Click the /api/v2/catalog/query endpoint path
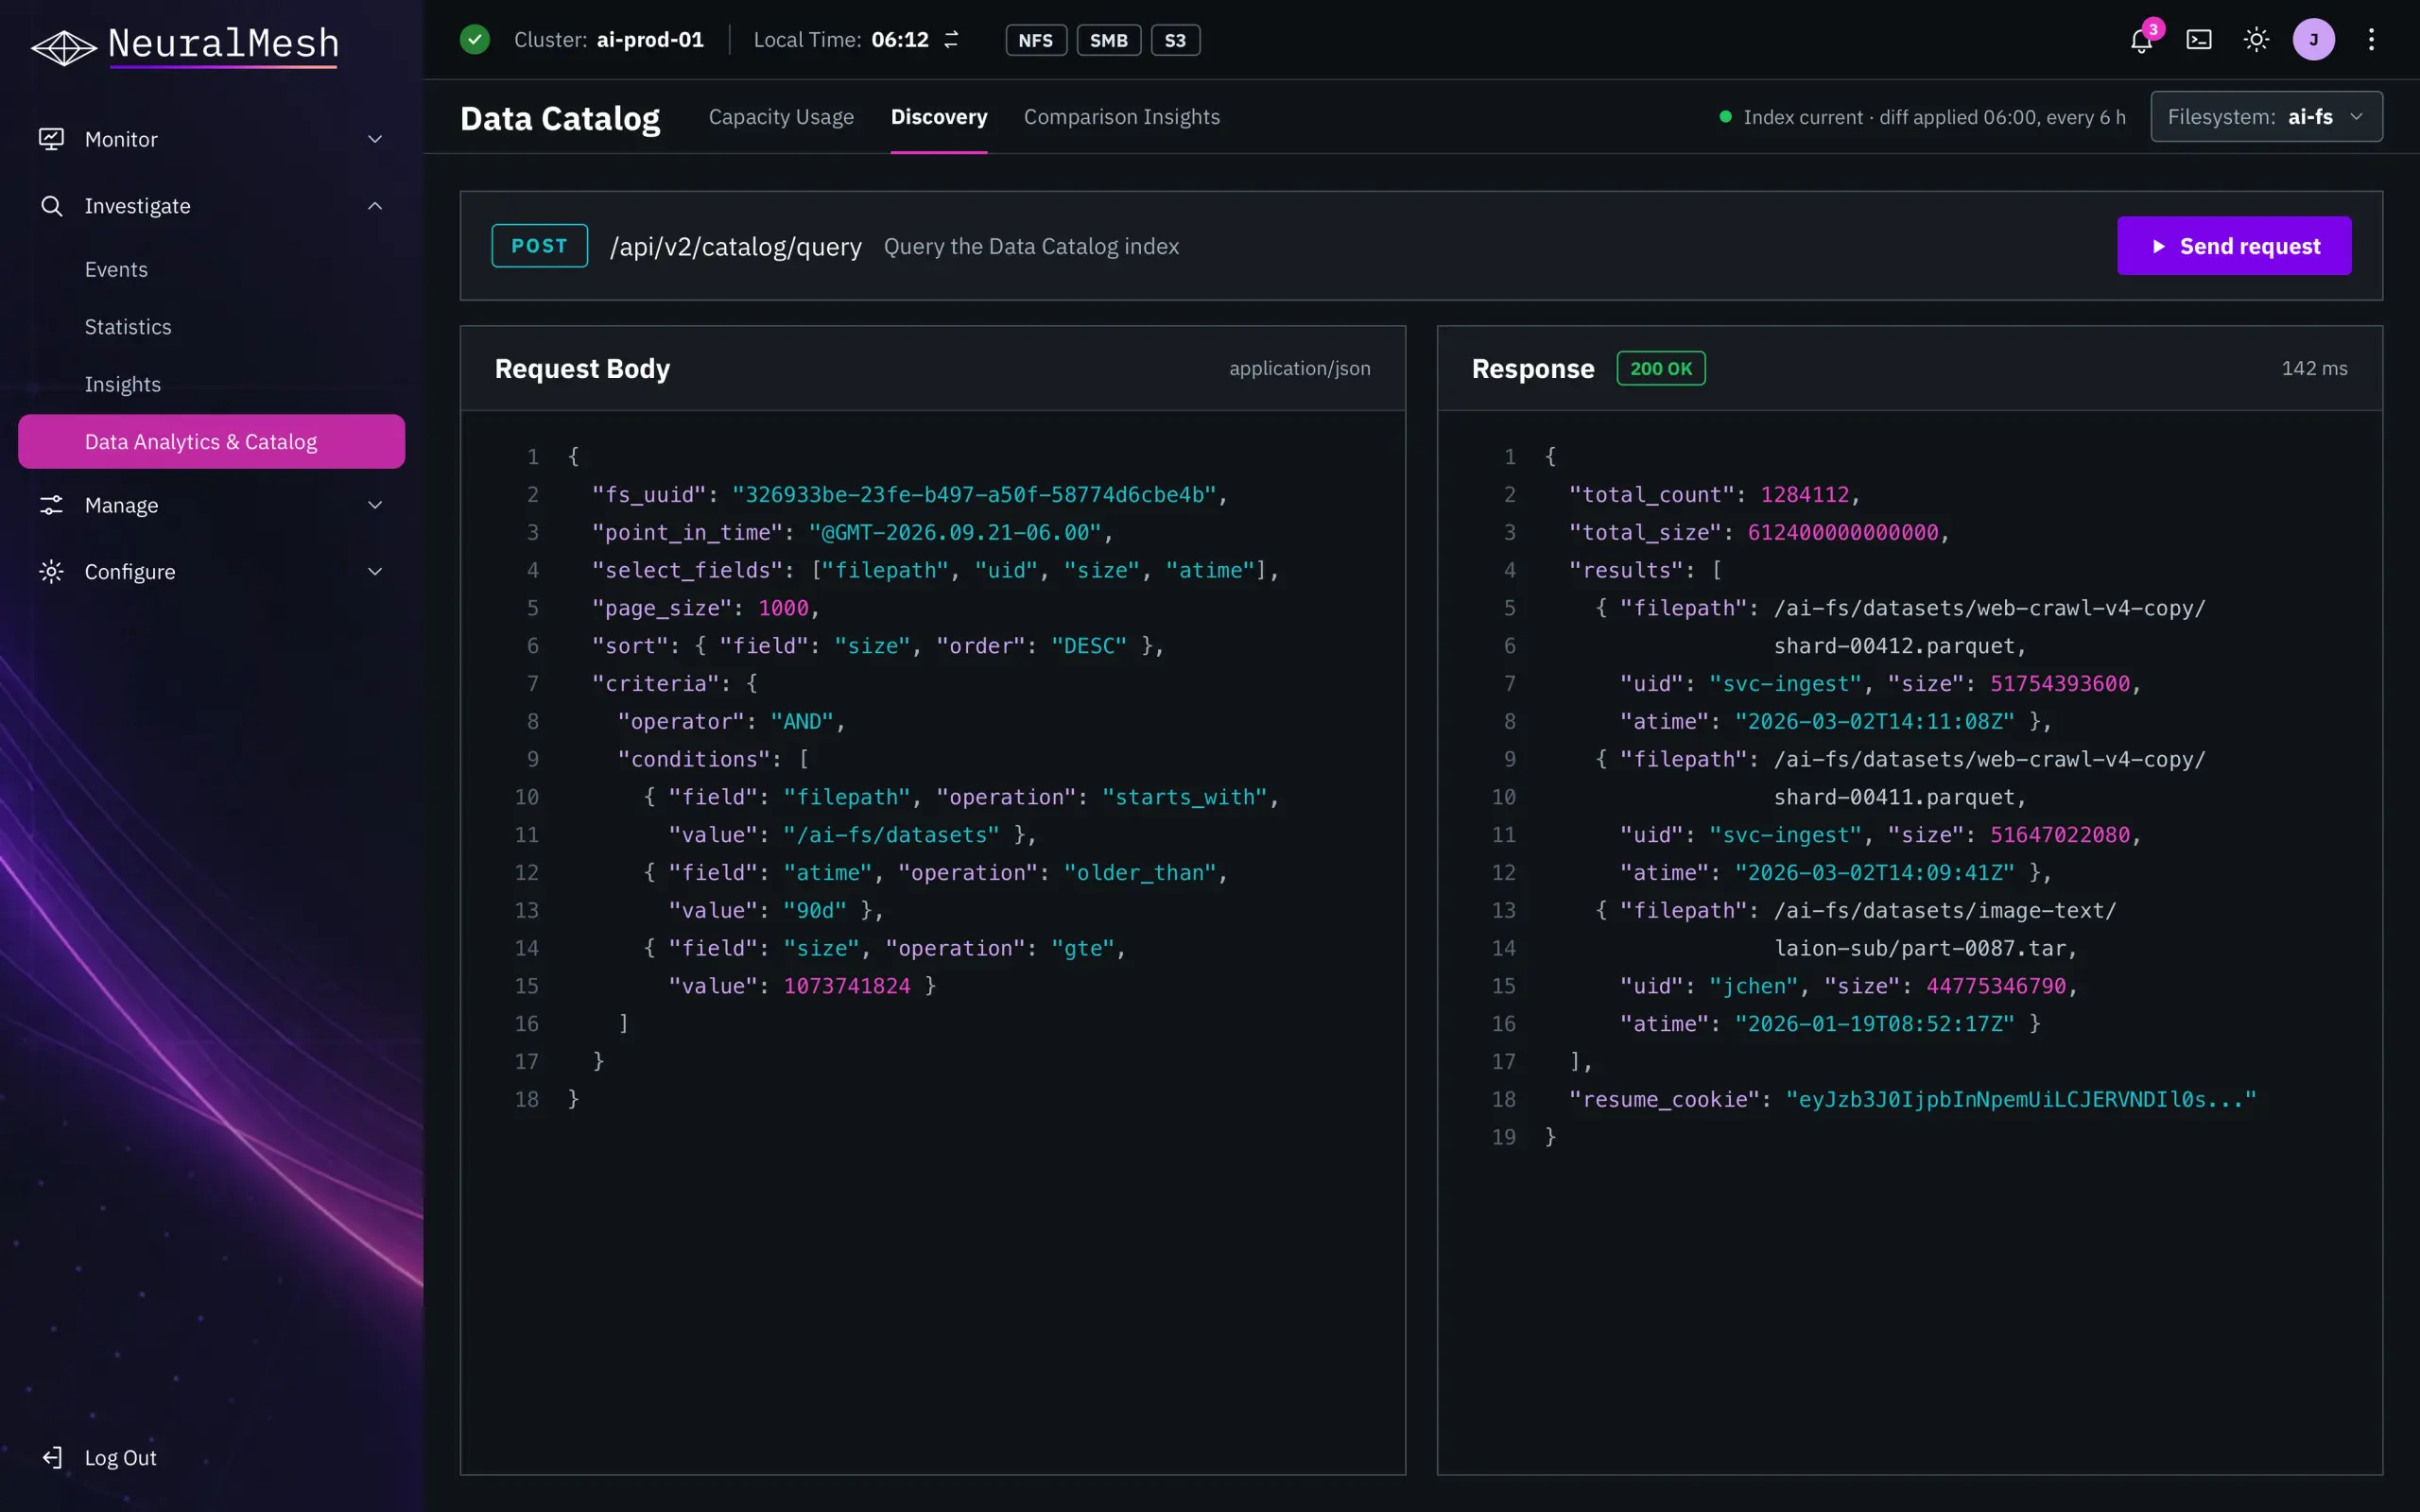 tap(735, 247)
